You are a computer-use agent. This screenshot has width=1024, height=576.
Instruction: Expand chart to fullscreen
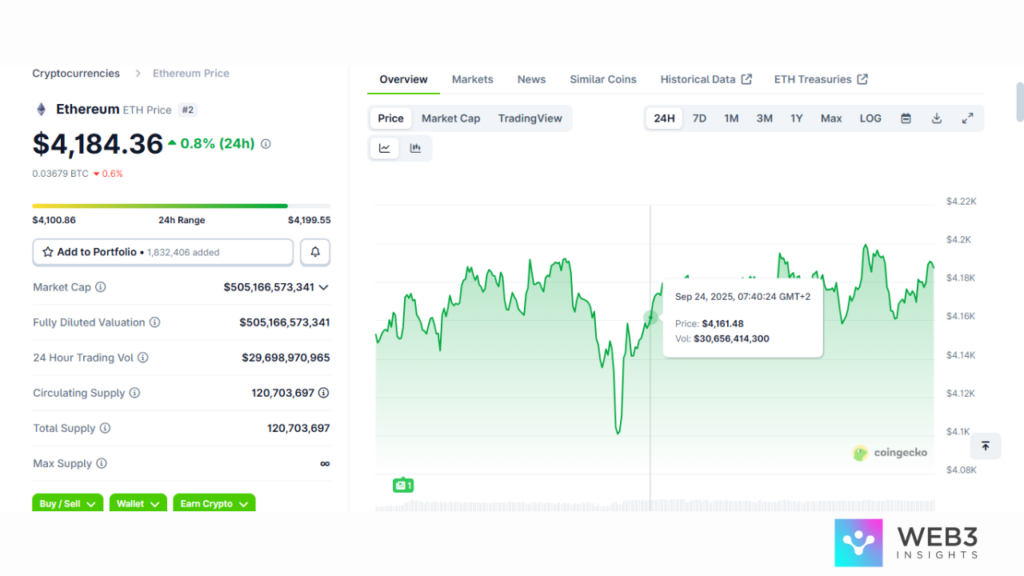[x=967, y=118]
